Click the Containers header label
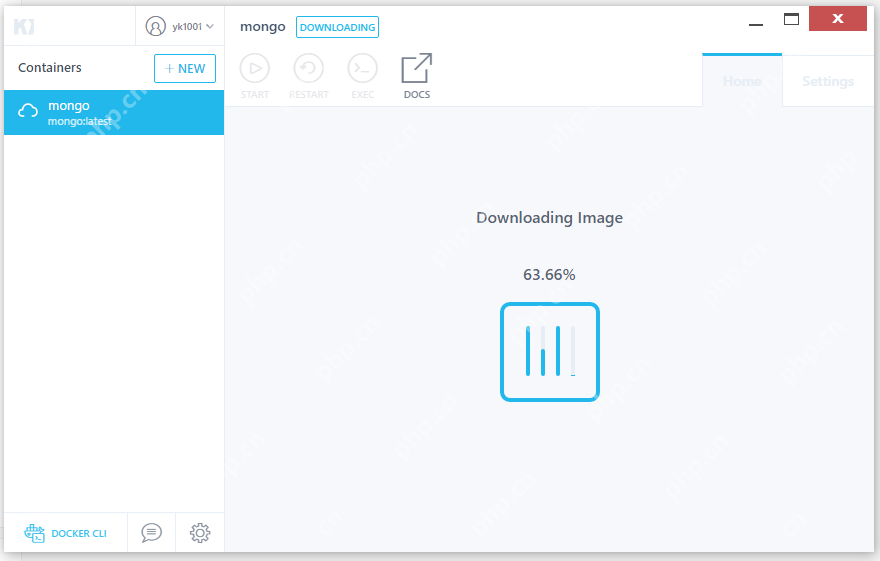Image resolution: width=880 pixels, height=561 pixels. point(50,68)
